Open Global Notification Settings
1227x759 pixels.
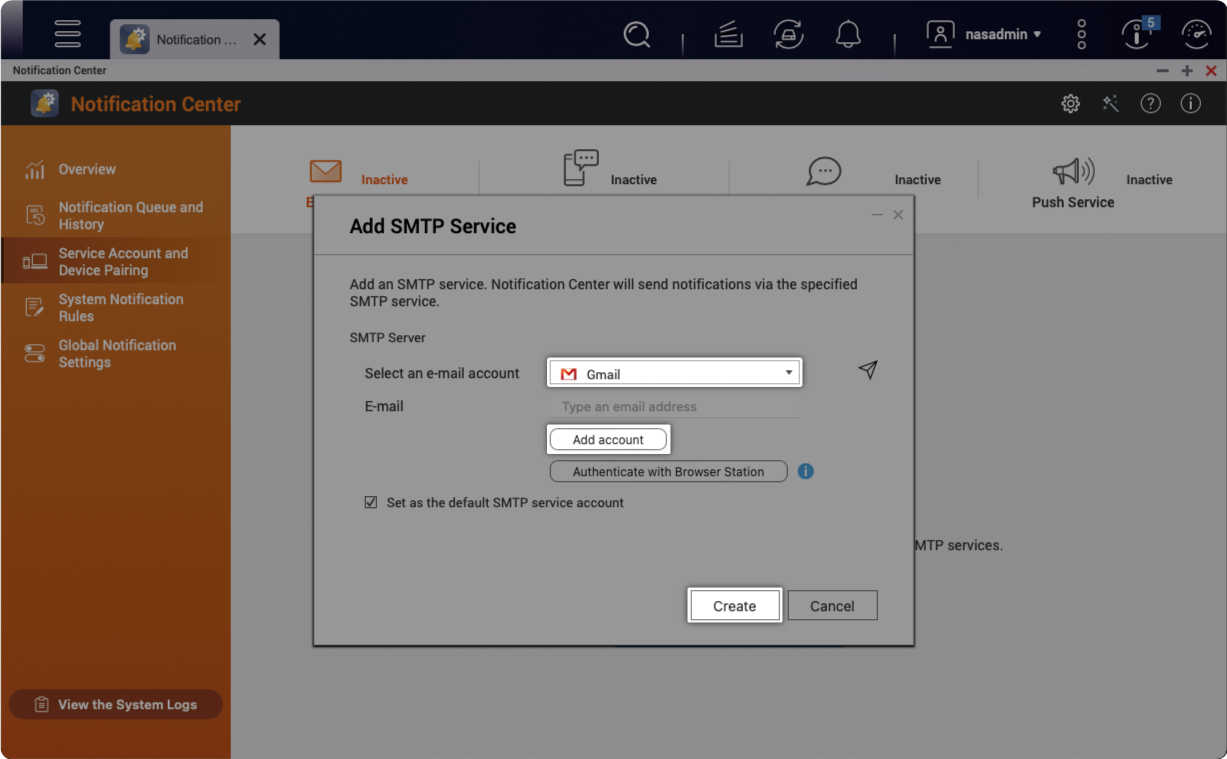tap(115, 353)
